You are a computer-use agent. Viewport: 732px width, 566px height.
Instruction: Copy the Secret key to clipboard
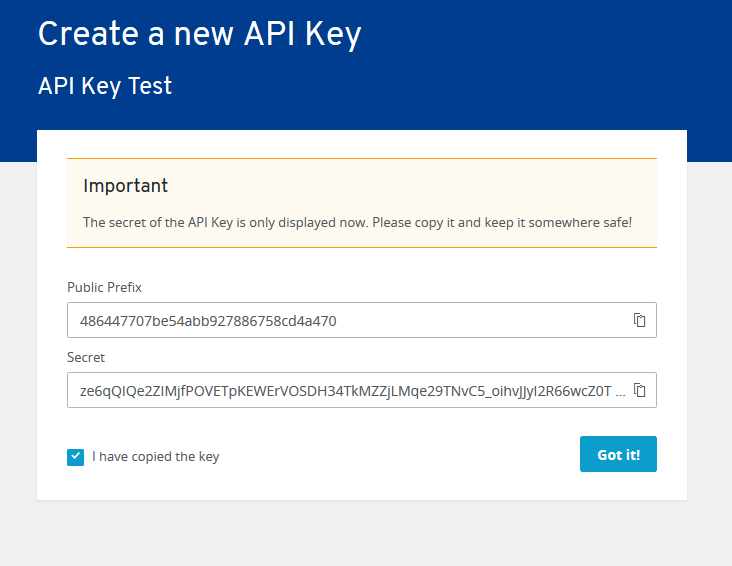coord(640,390)
